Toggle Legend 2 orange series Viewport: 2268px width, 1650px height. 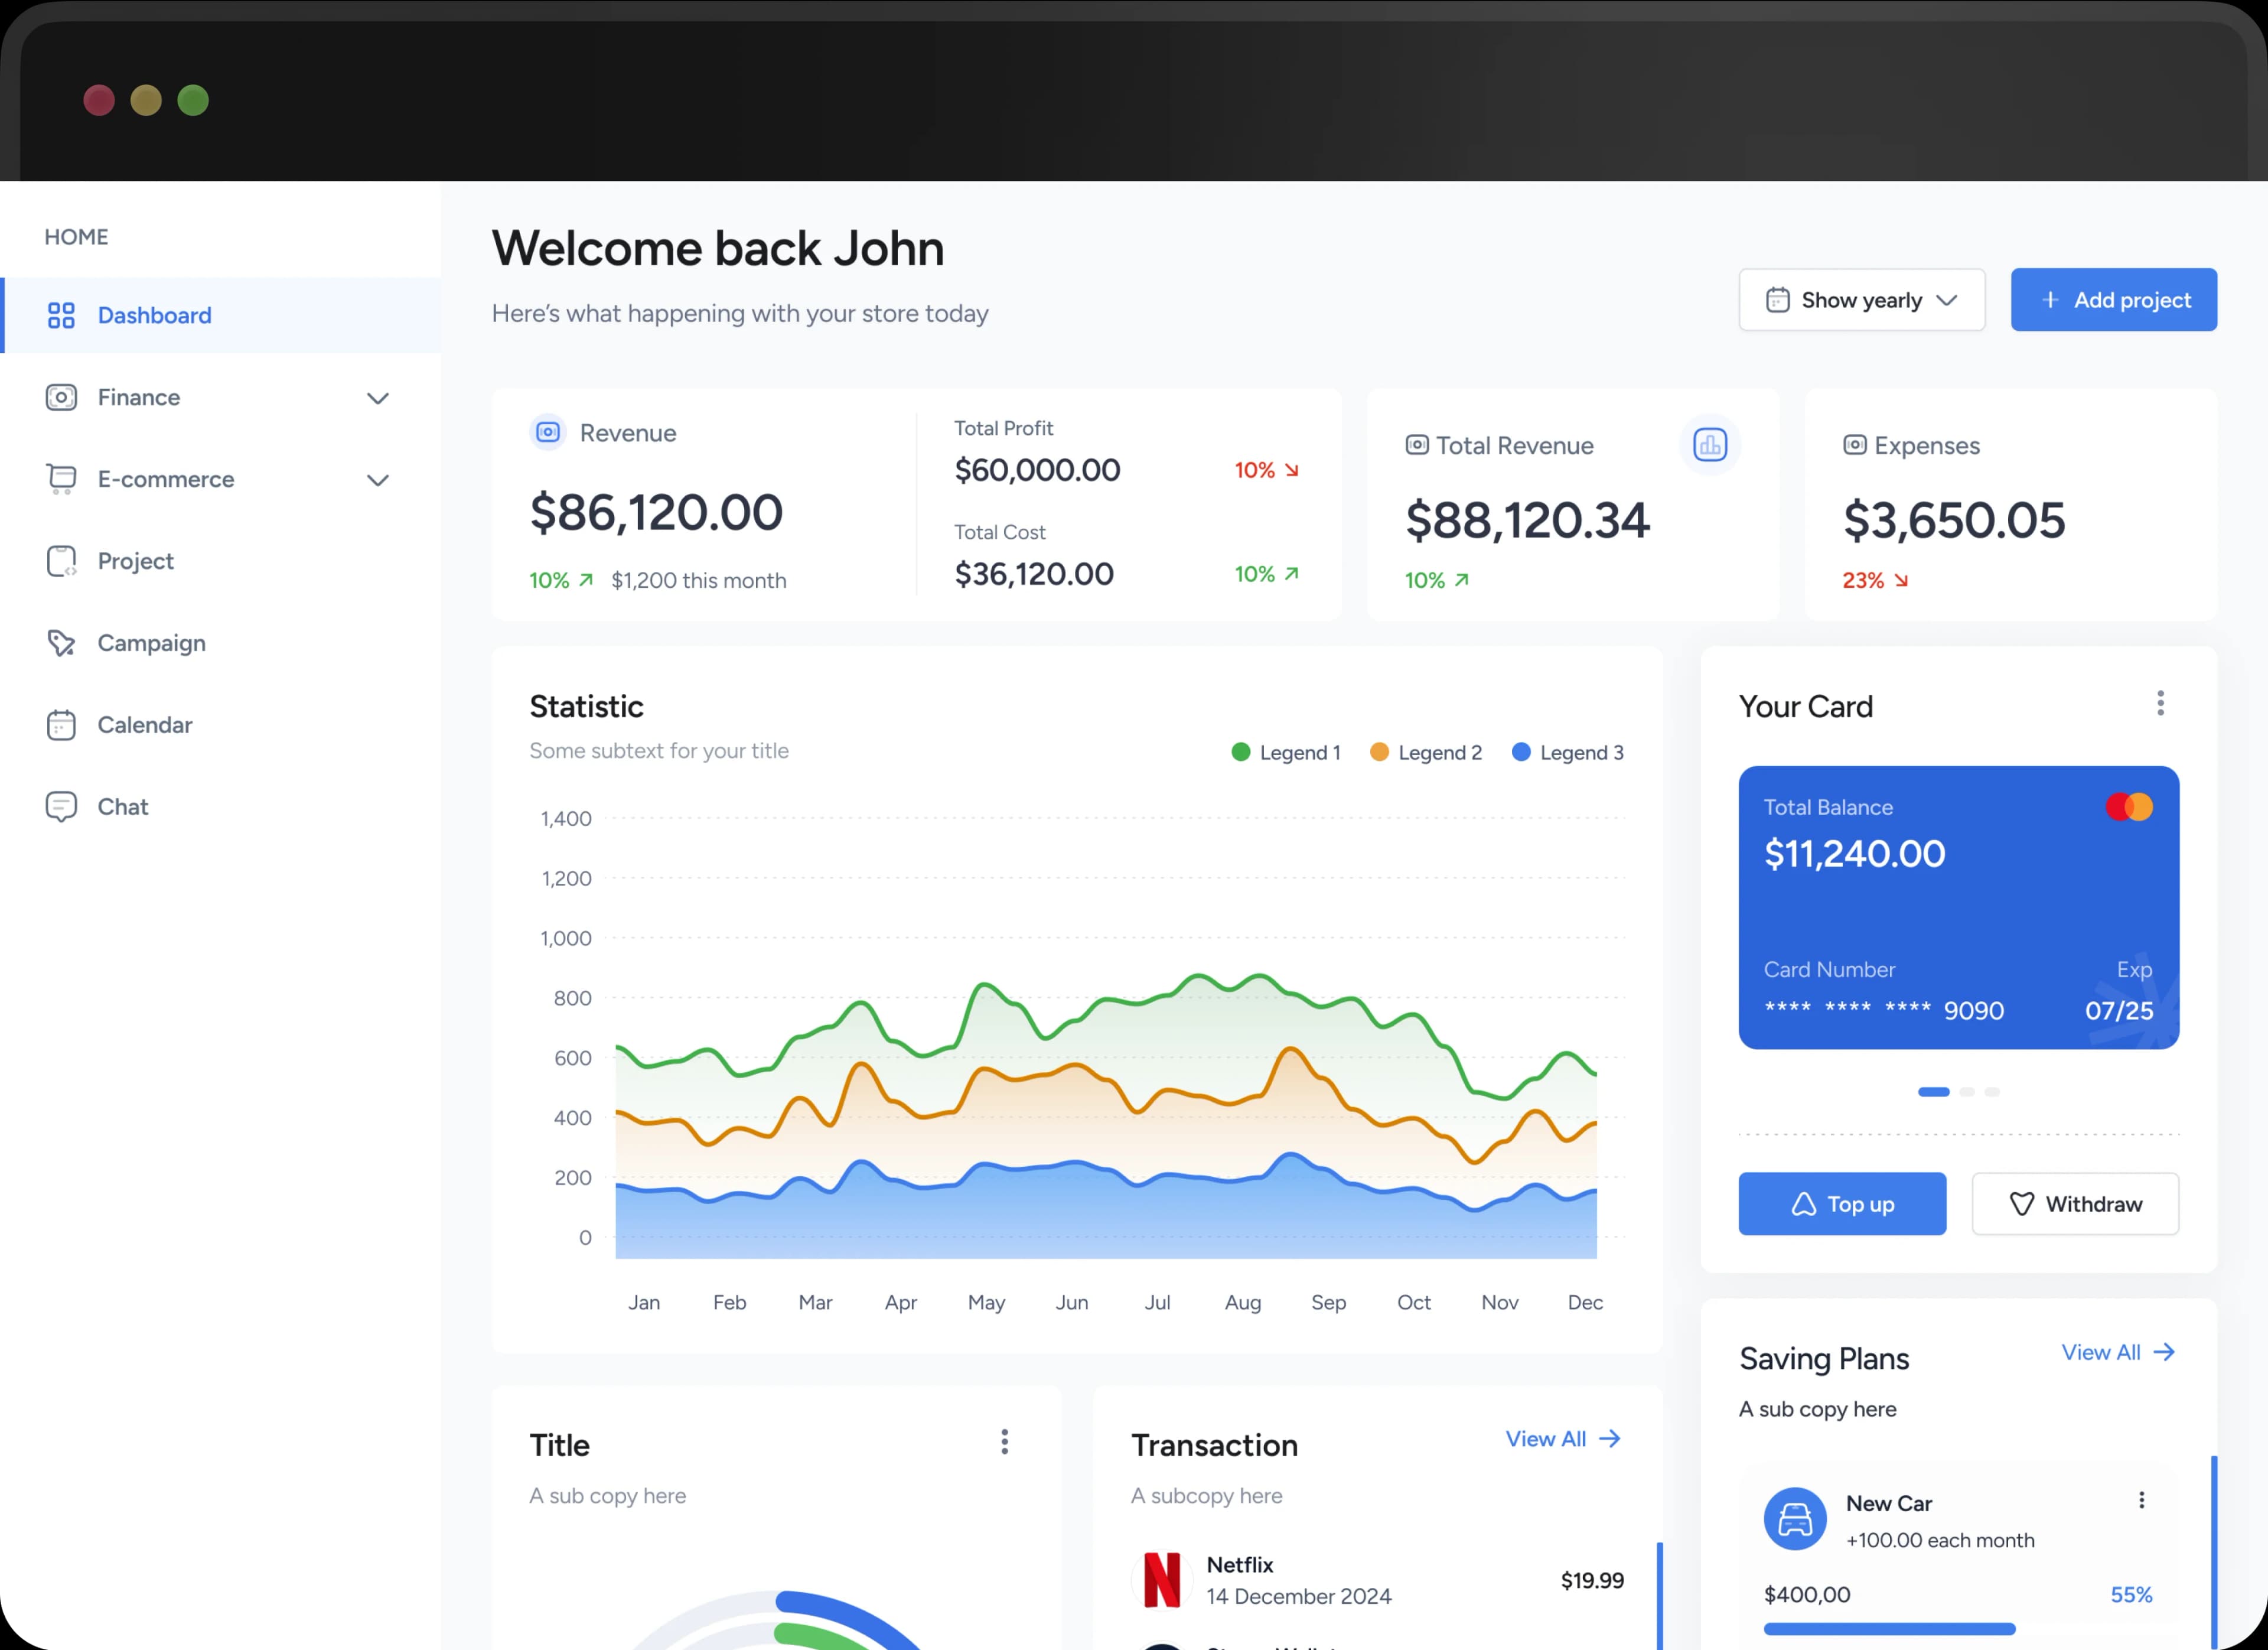1426,752
